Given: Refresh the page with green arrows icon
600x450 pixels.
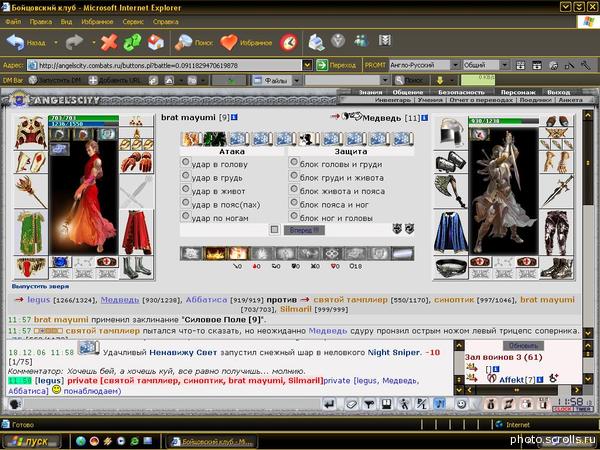Looking at the screenshot, I should tap(132, 42).
